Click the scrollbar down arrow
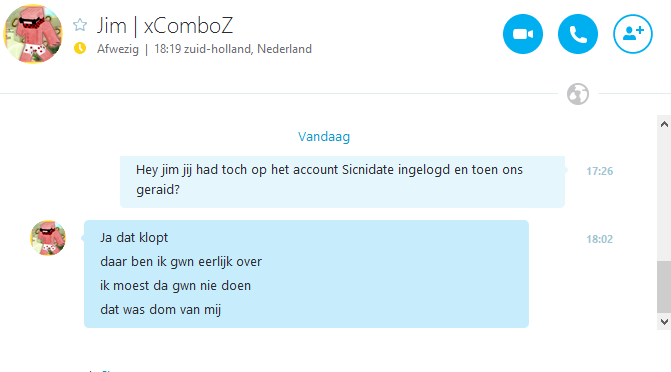 pyautogui.click(x=664, y=321)
